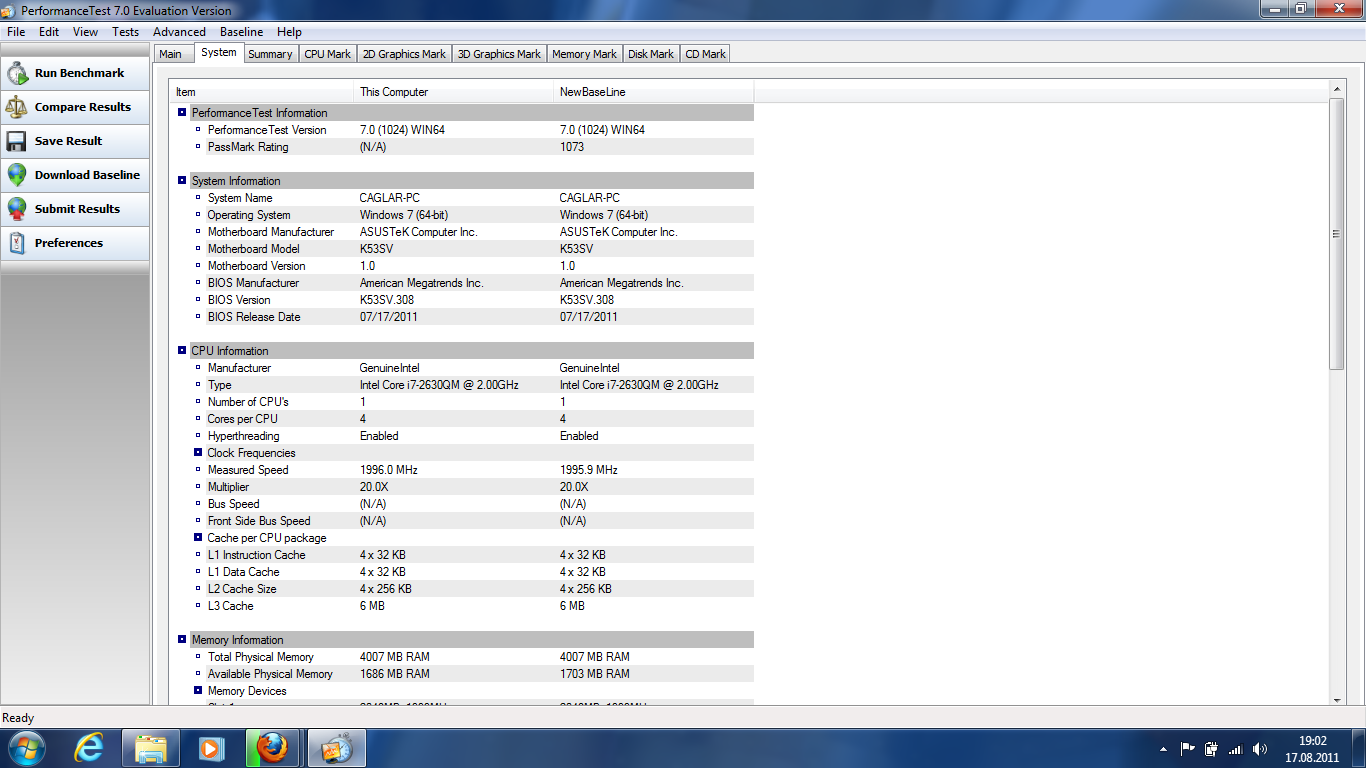
Task: Click the vertical scrollbar up arrow
Action: 1337,90
